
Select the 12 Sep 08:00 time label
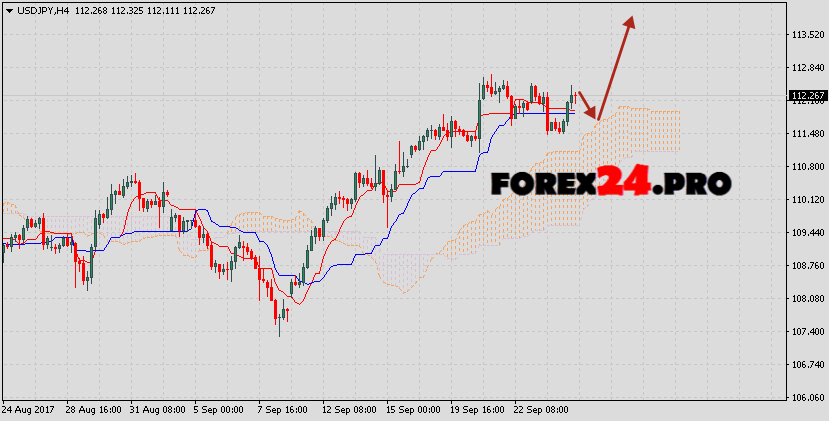coord(350,410)
